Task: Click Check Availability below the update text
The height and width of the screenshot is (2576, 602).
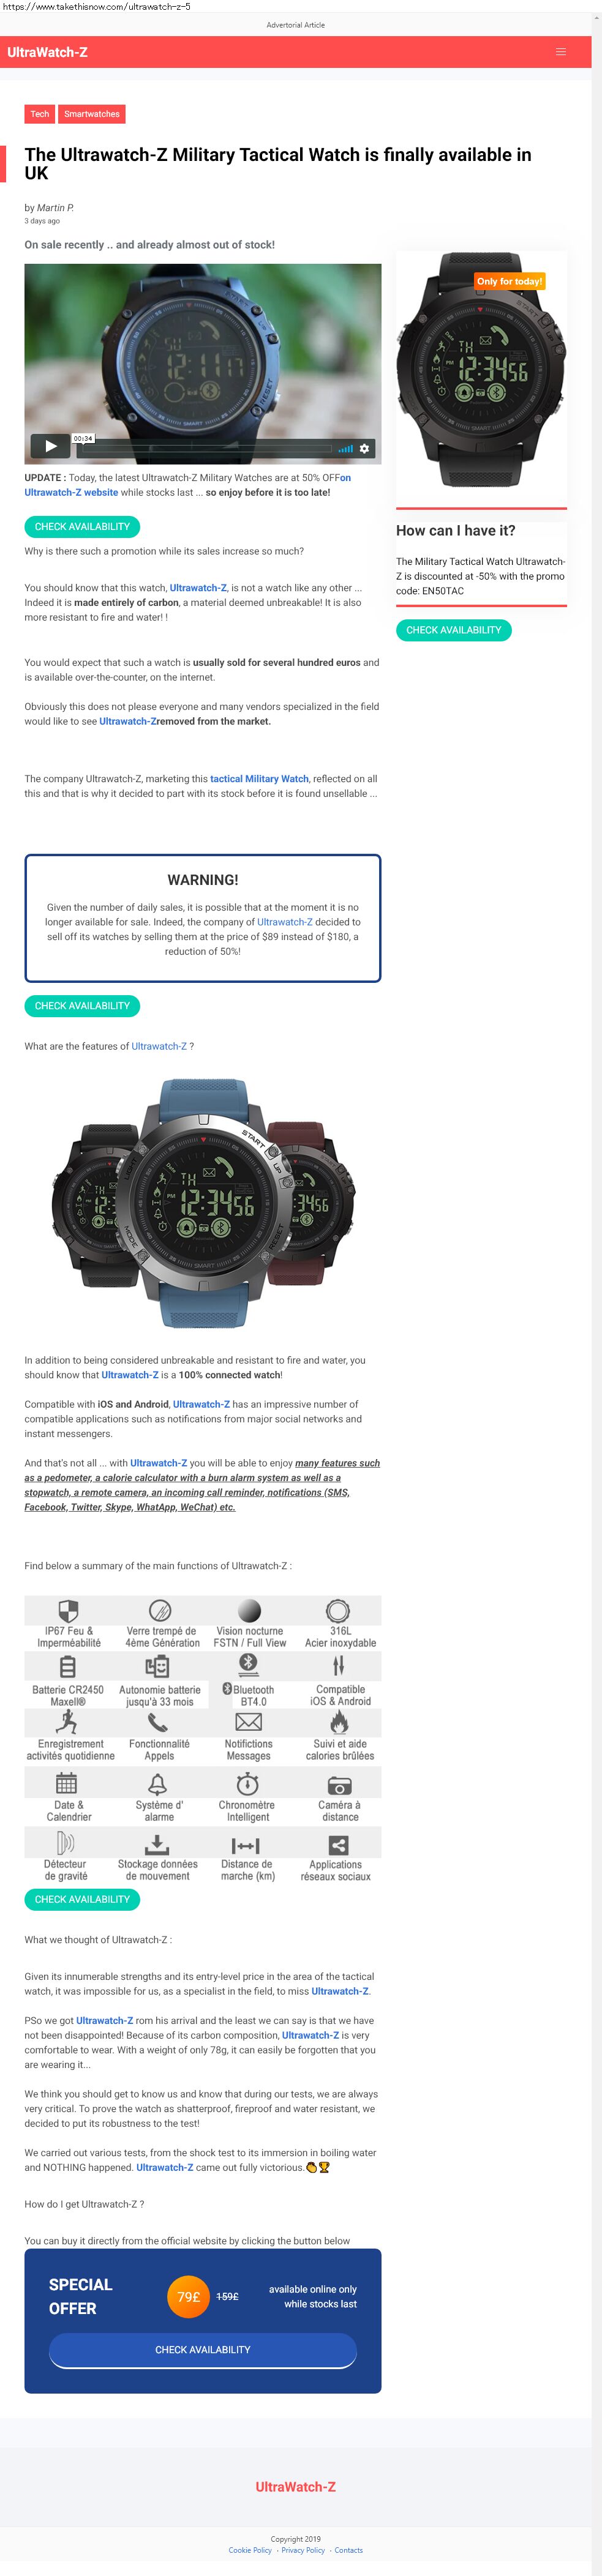Action: pyautogui.click(x=82, y=526)
